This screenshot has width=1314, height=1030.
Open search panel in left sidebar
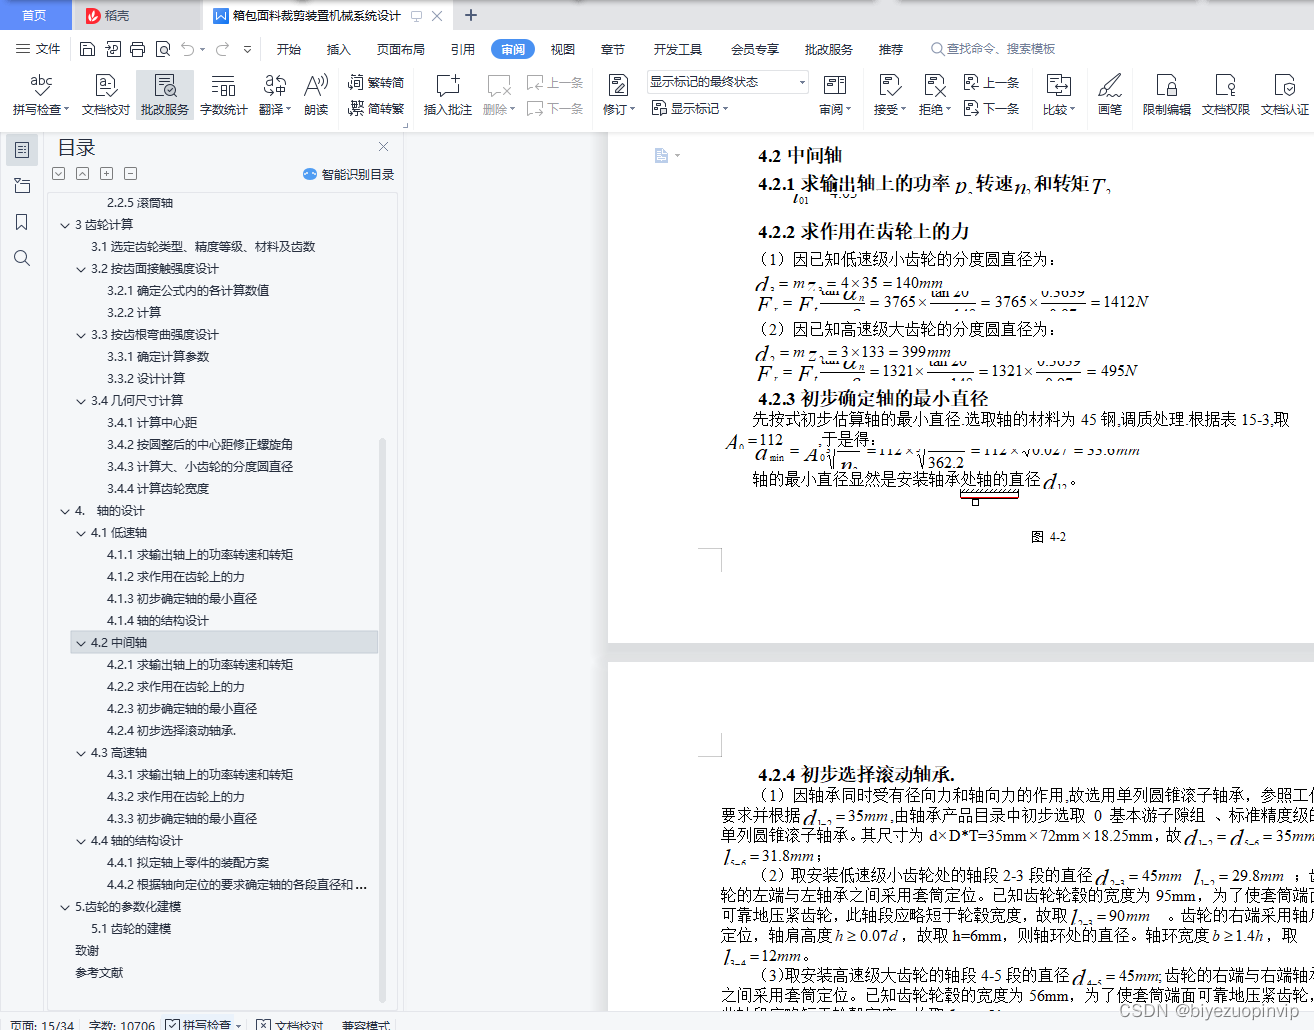22,258
